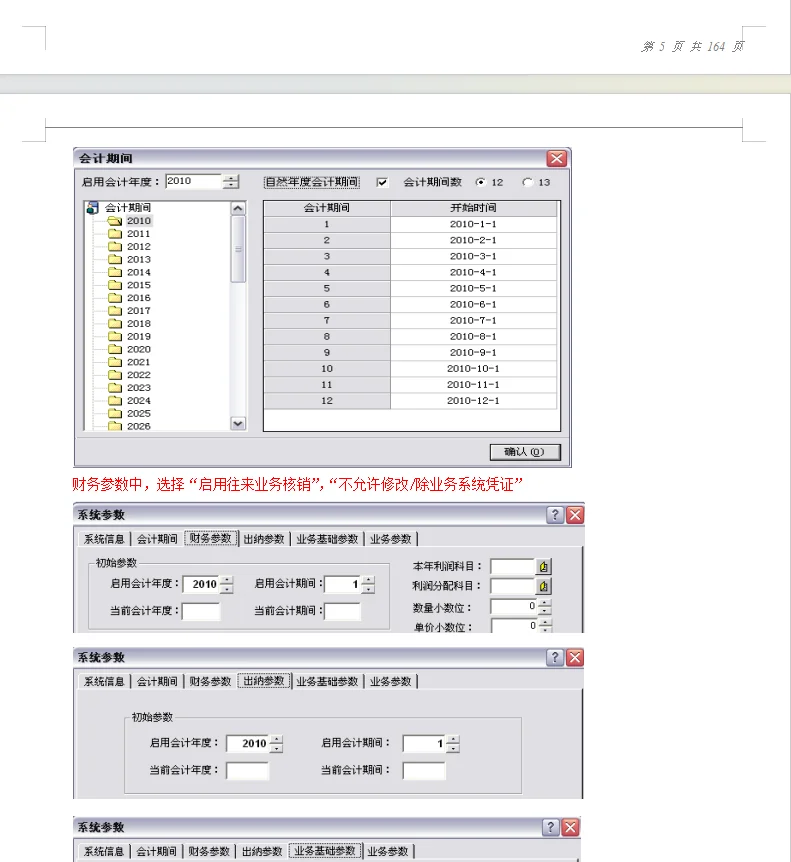The image size is (791, 862).
Task: Switch to 出纳参数 tab in second dialog
Action: point(264,681)
